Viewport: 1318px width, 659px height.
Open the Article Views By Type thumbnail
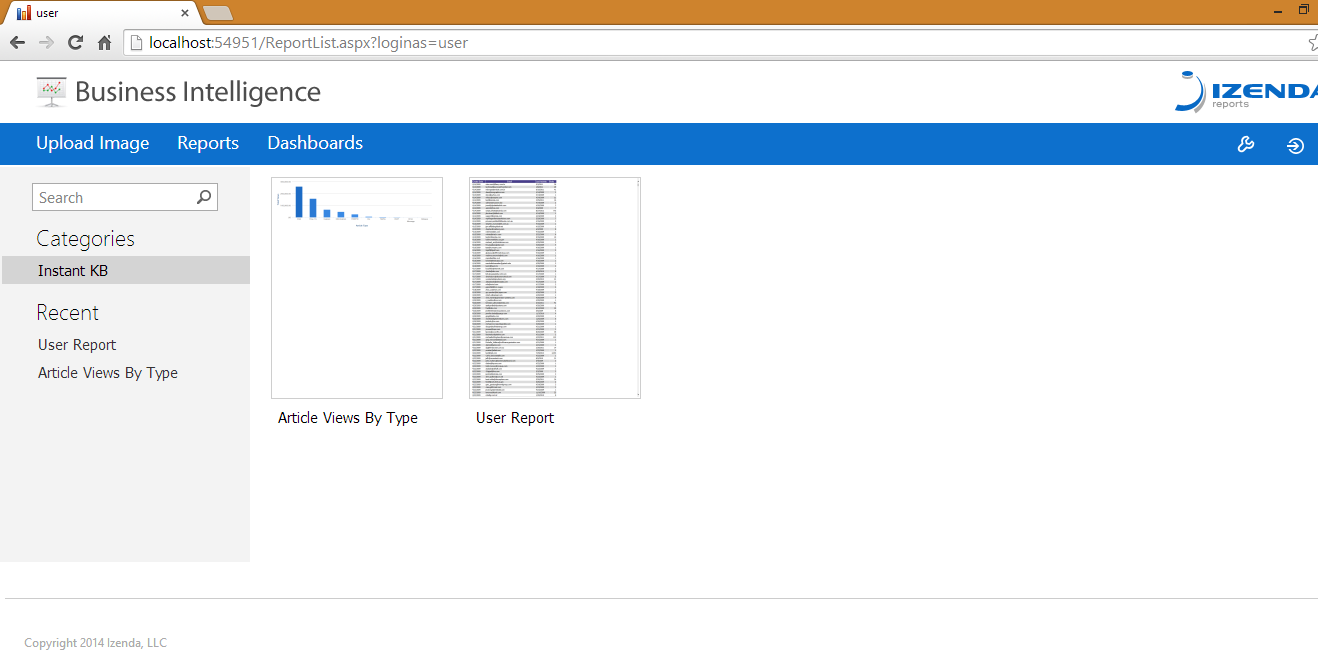(x=357, y=288)
